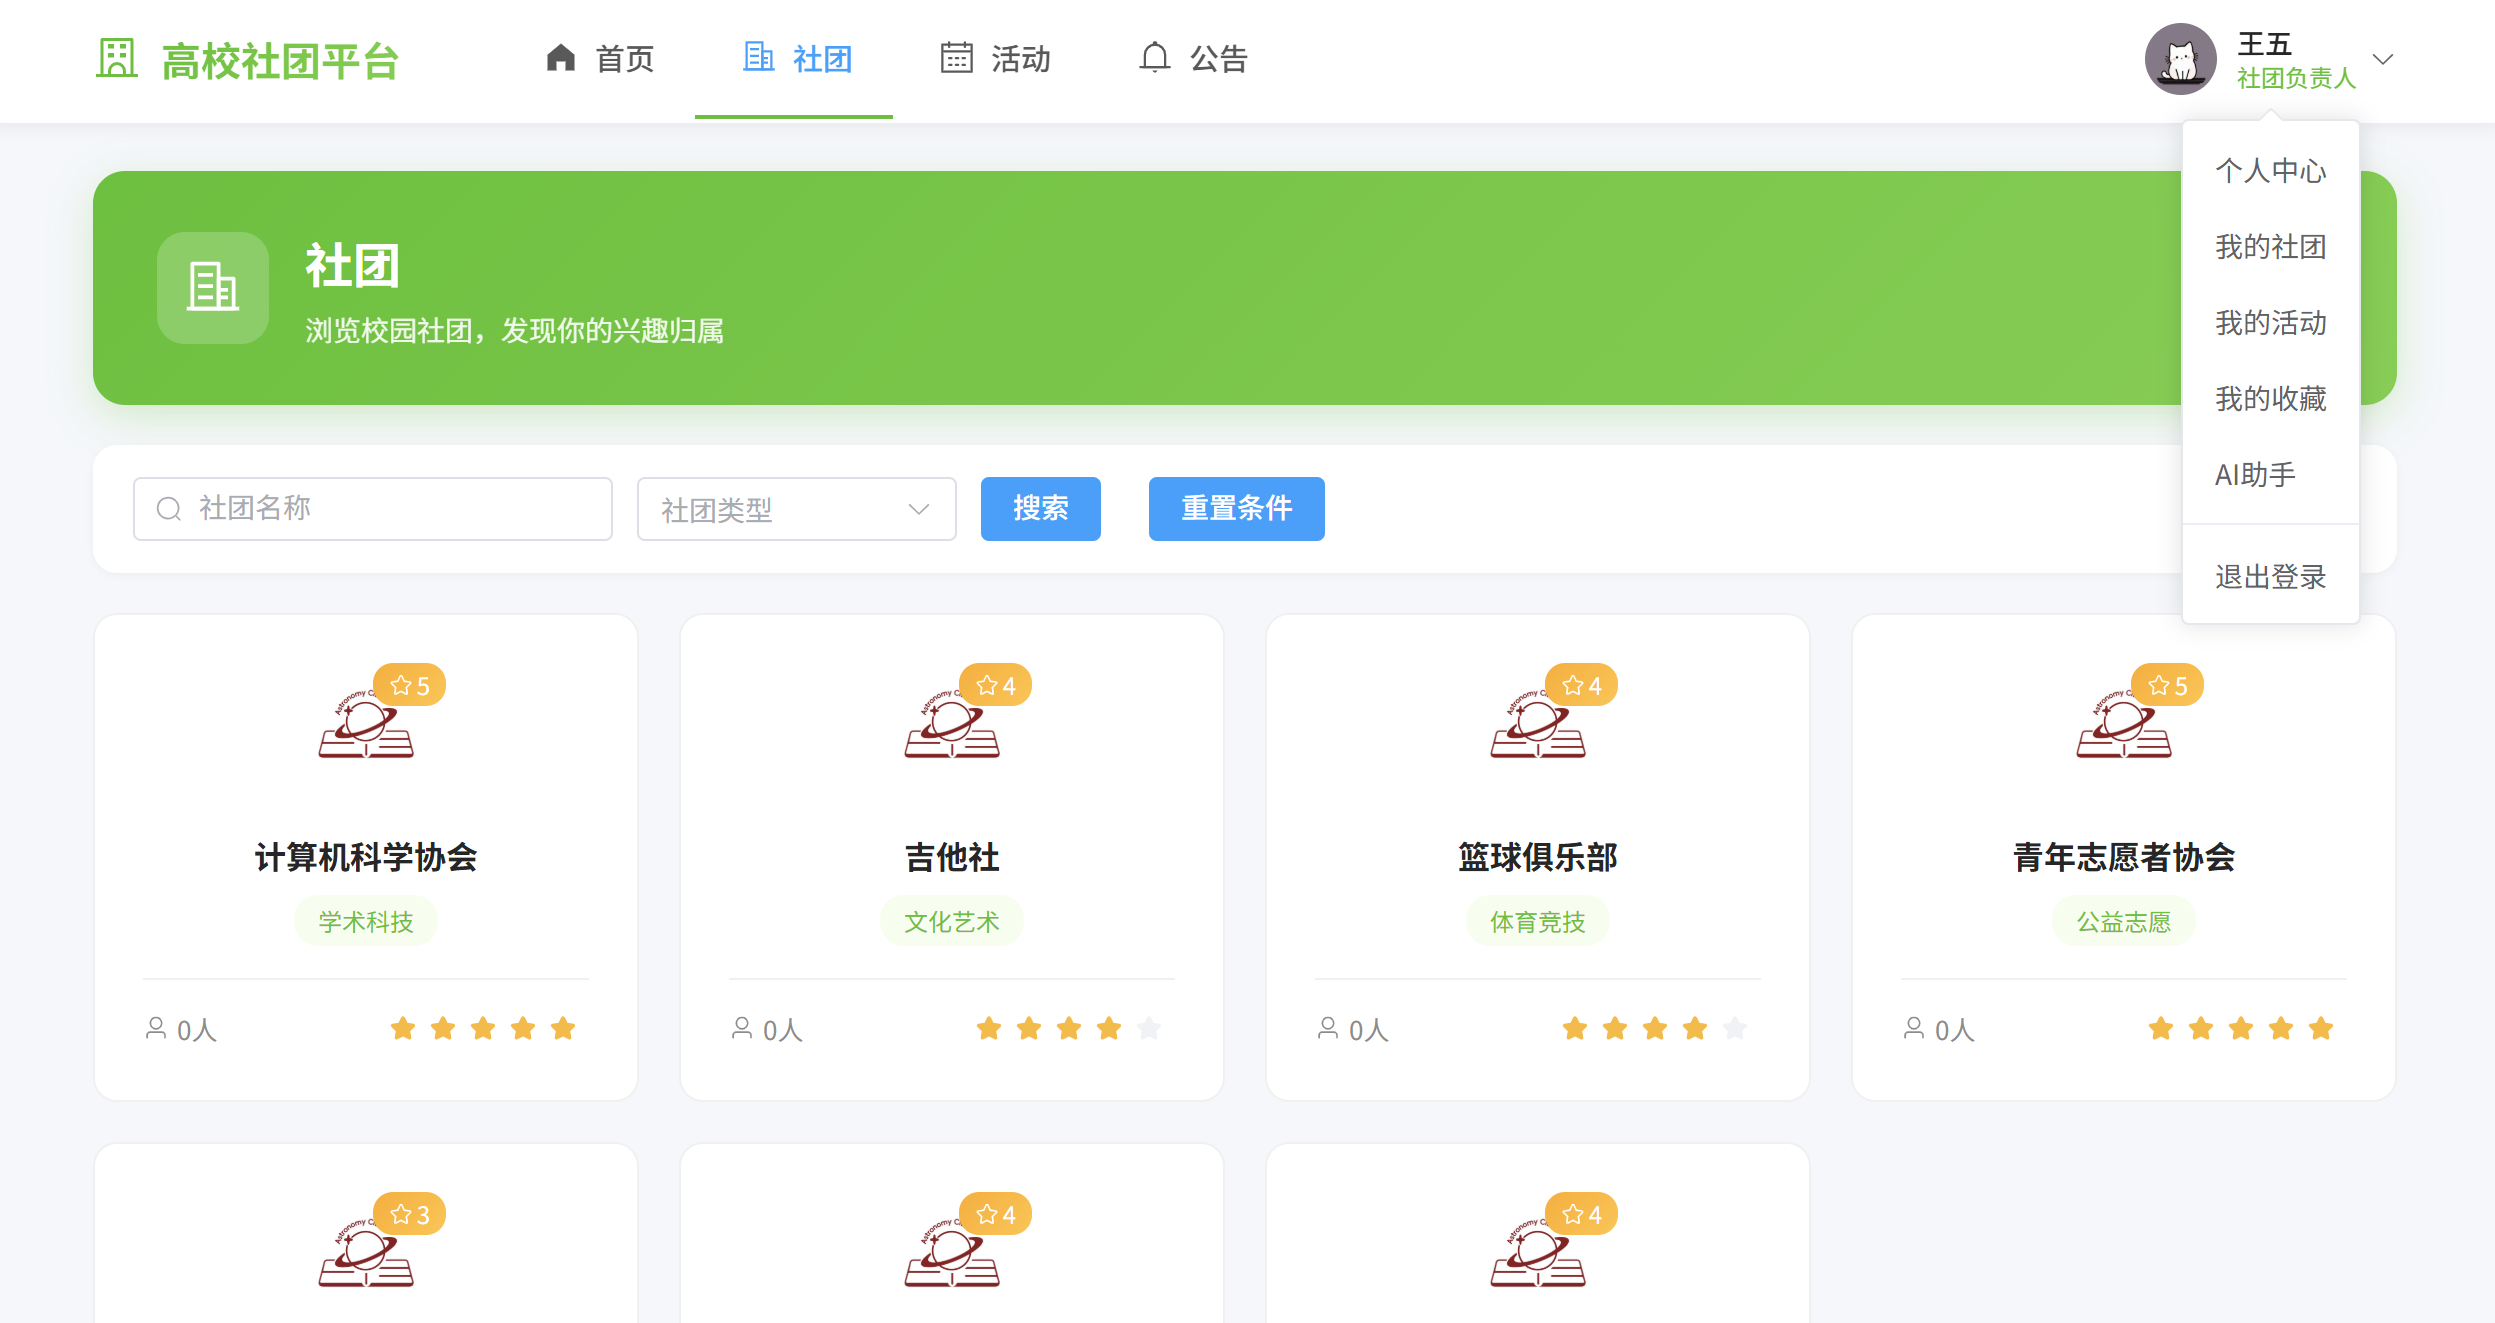This screenshot has width=2495, height=1323.
Task: Open 吉他社 club title
Action: click(x=952, y=857)
